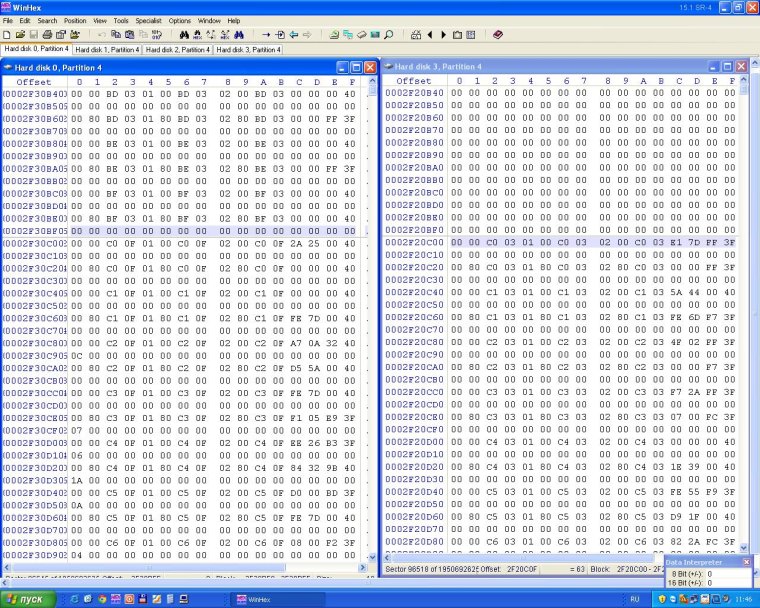Open the Edit menu
Screen dimensions: 760x608
point(25,21)
